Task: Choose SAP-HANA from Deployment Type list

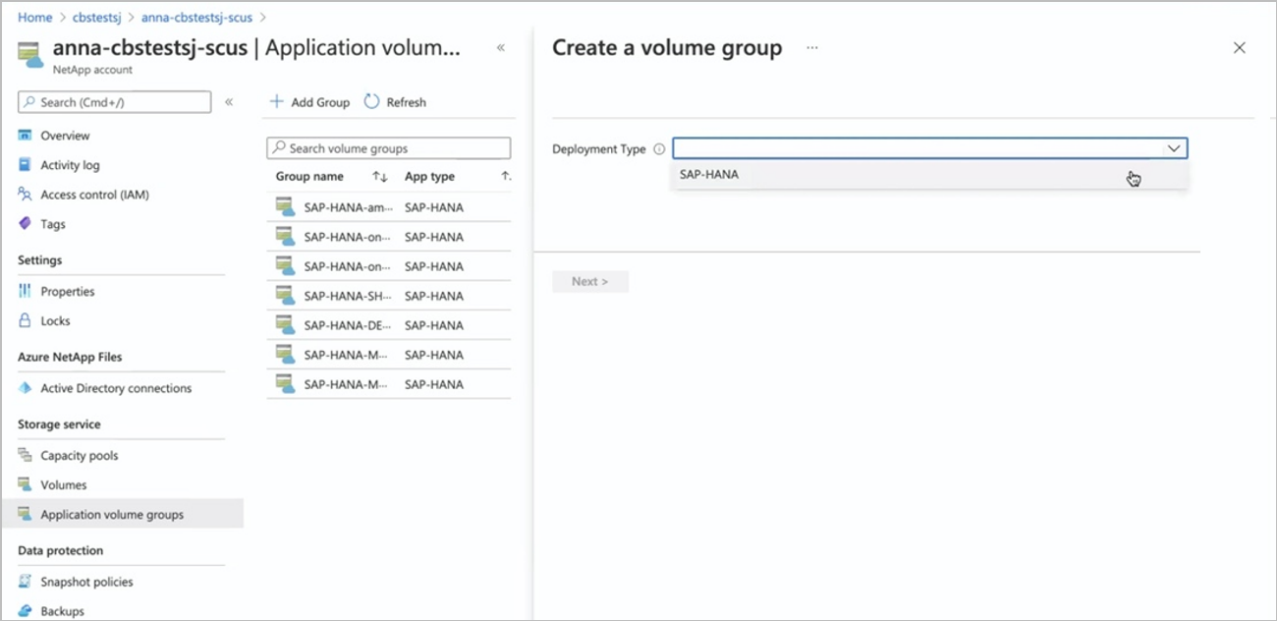Action: tap(930, 175)
